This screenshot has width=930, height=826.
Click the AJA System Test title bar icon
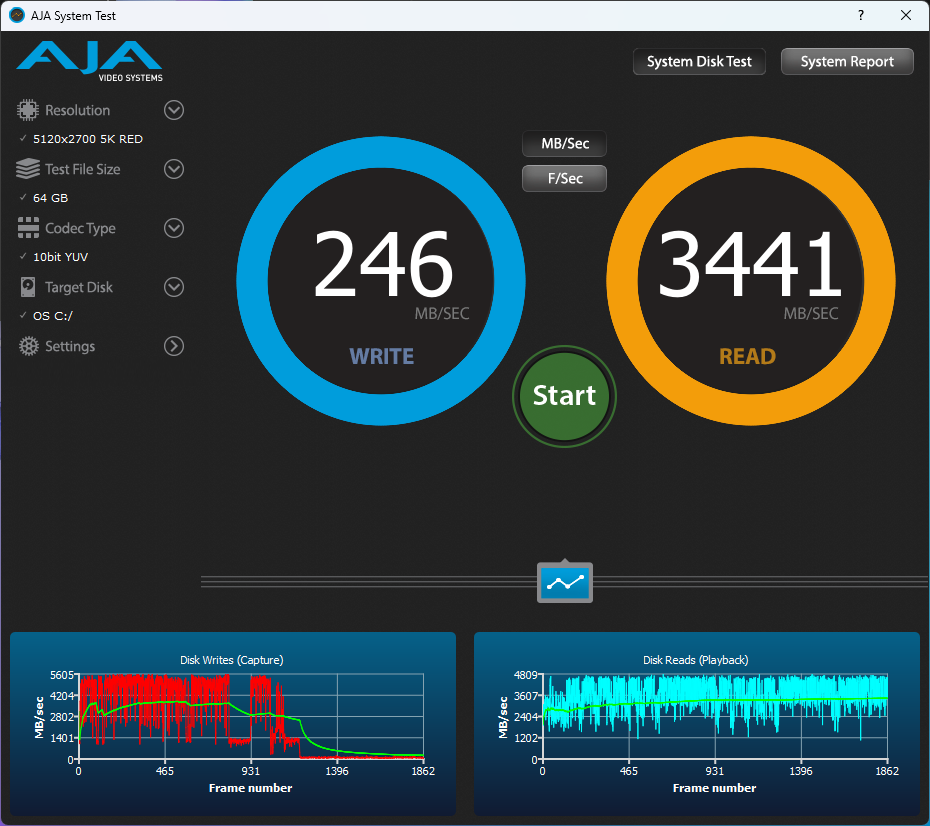tap(16, 16)
